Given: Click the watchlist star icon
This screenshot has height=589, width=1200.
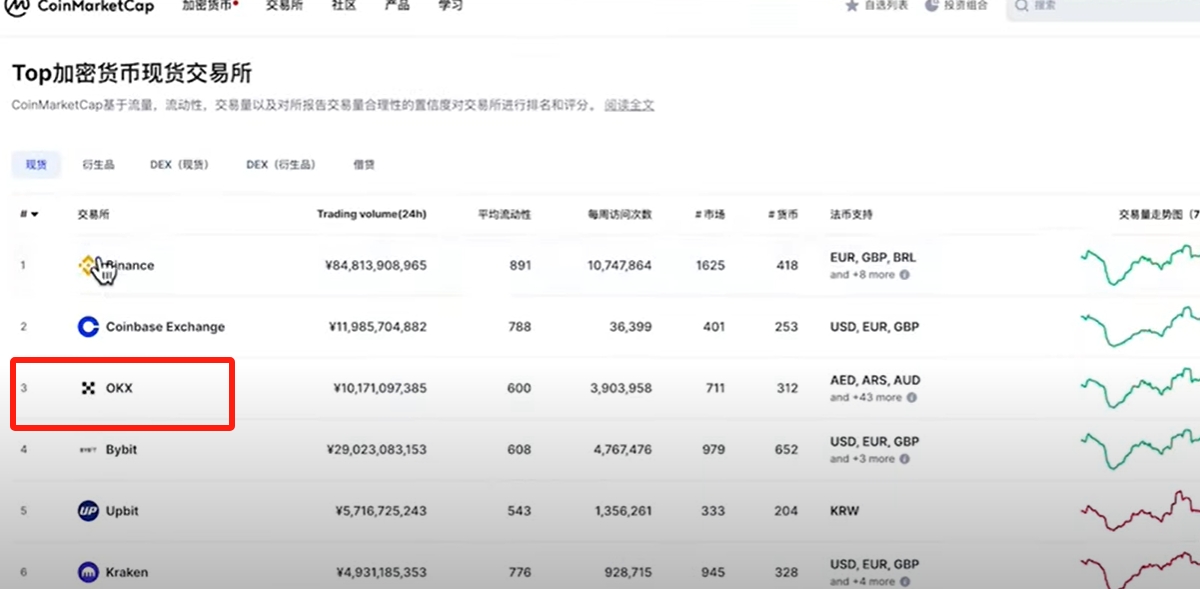Looking at the screenshot, I should coord(852,5).
